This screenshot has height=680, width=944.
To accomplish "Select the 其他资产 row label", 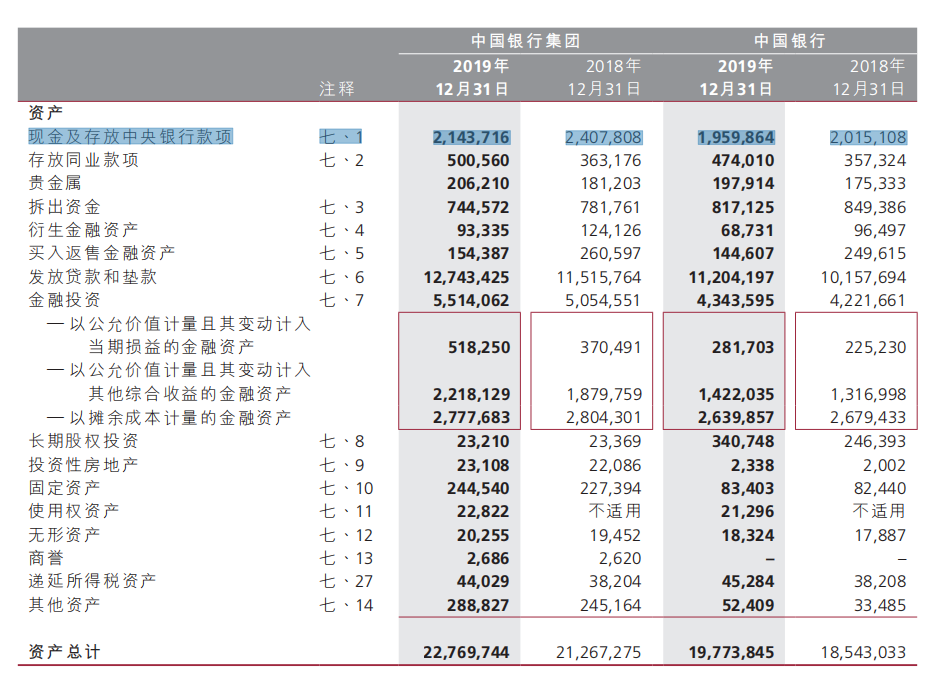I will coord(64,605).
